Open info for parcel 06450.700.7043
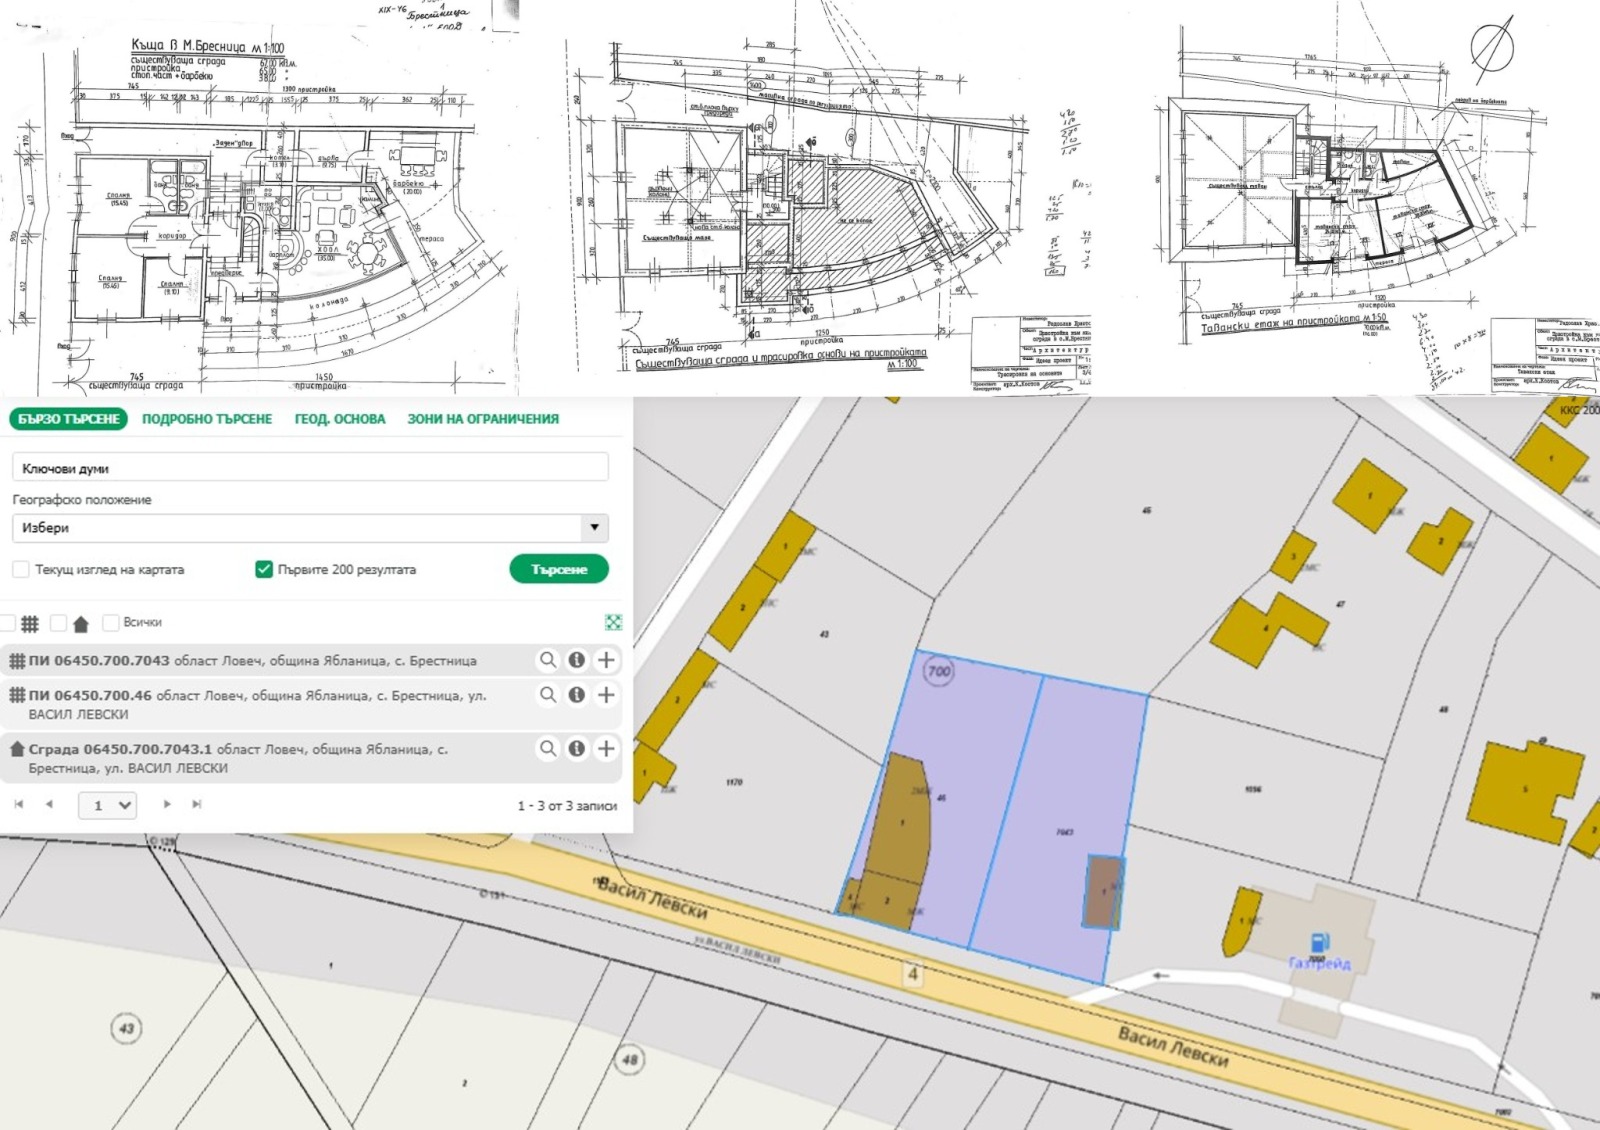1600x1130 pixels. coord(577,660)
